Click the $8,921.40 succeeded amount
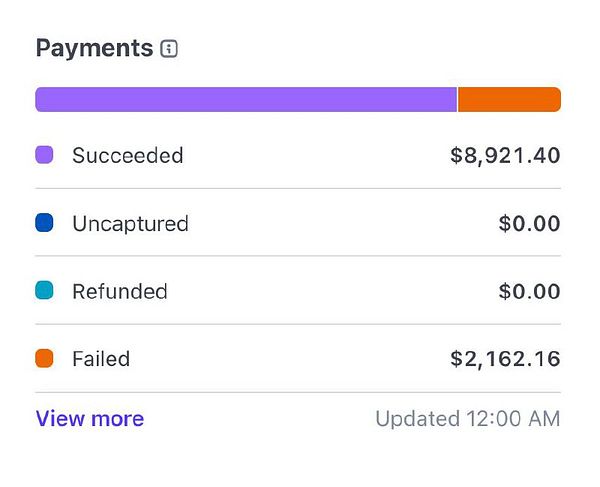 (505, 155)
